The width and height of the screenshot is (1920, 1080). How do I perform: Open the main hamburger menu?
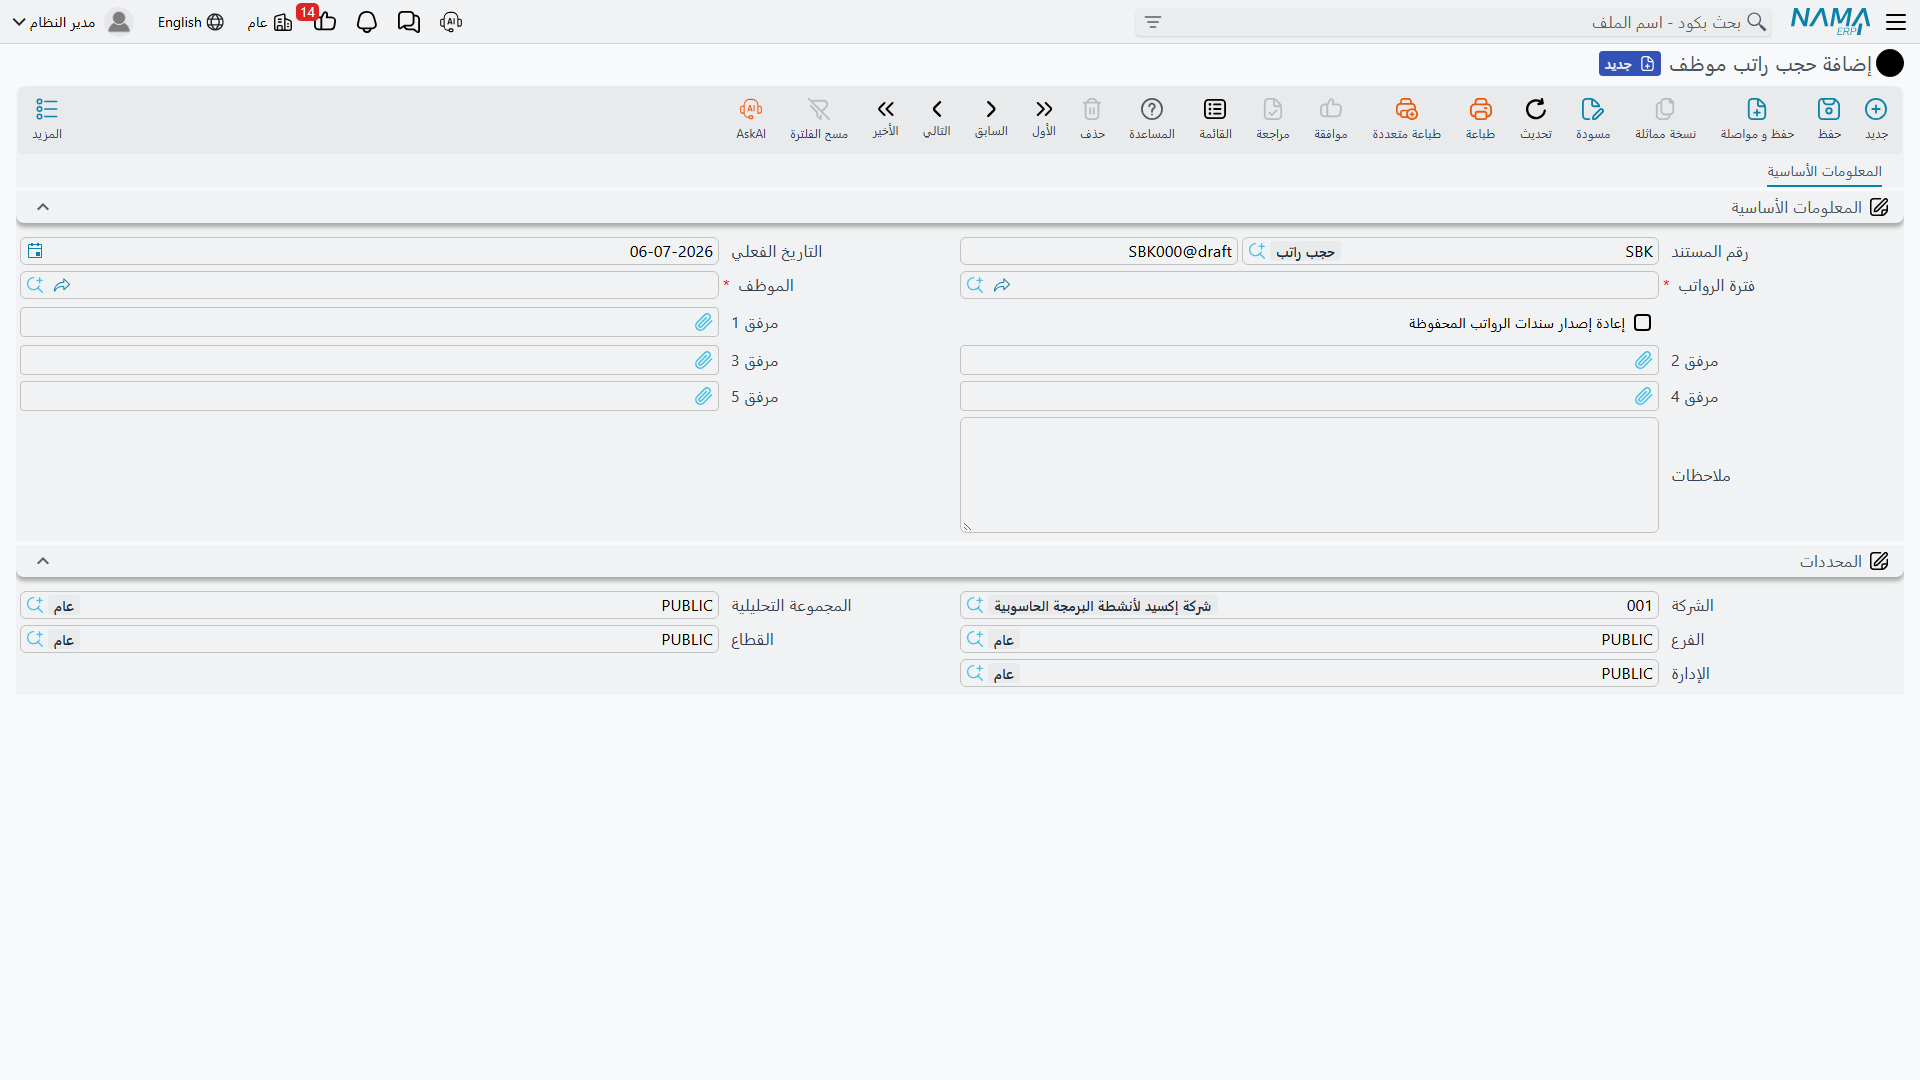[x=1896, y=22]
